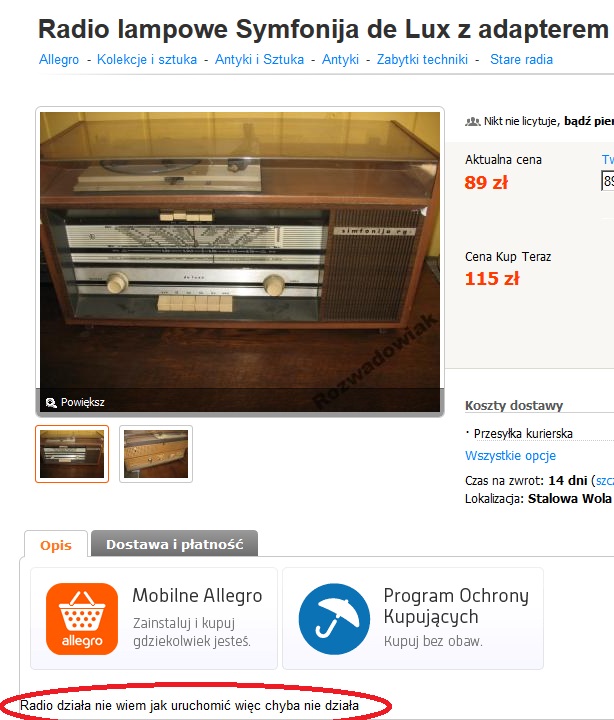Show Wszystkie opcje delivery link

point(510,456)
